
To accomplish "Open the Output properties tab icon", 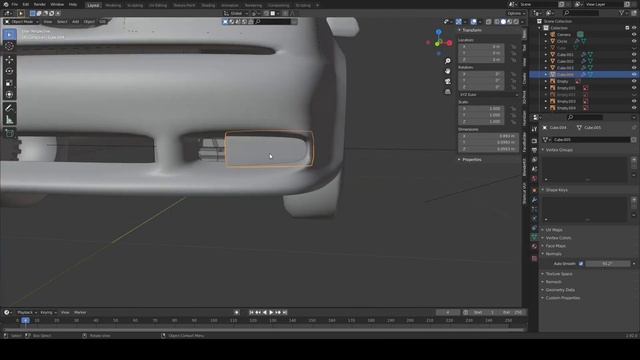I will pyautogui.click(x=534, y=149).
